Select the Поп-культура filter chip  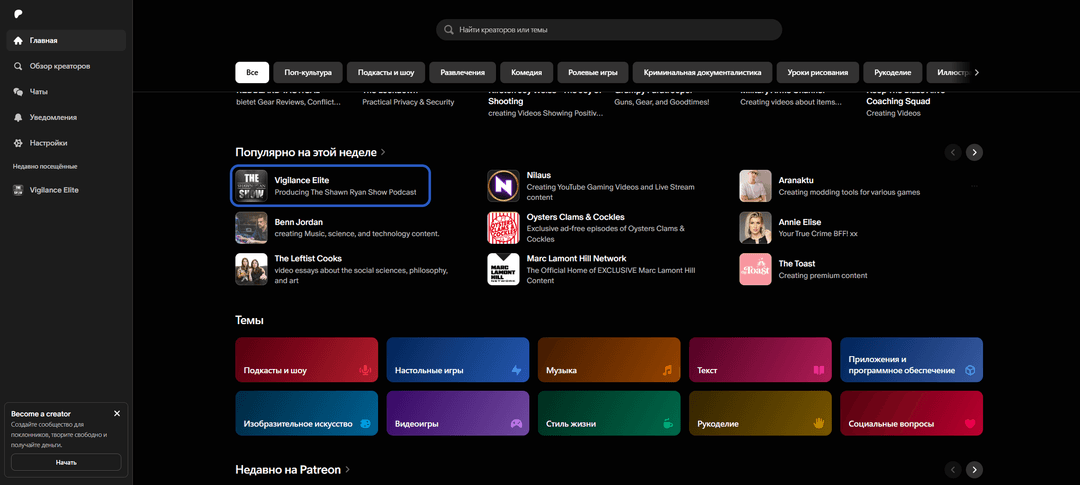pos(308,72)
